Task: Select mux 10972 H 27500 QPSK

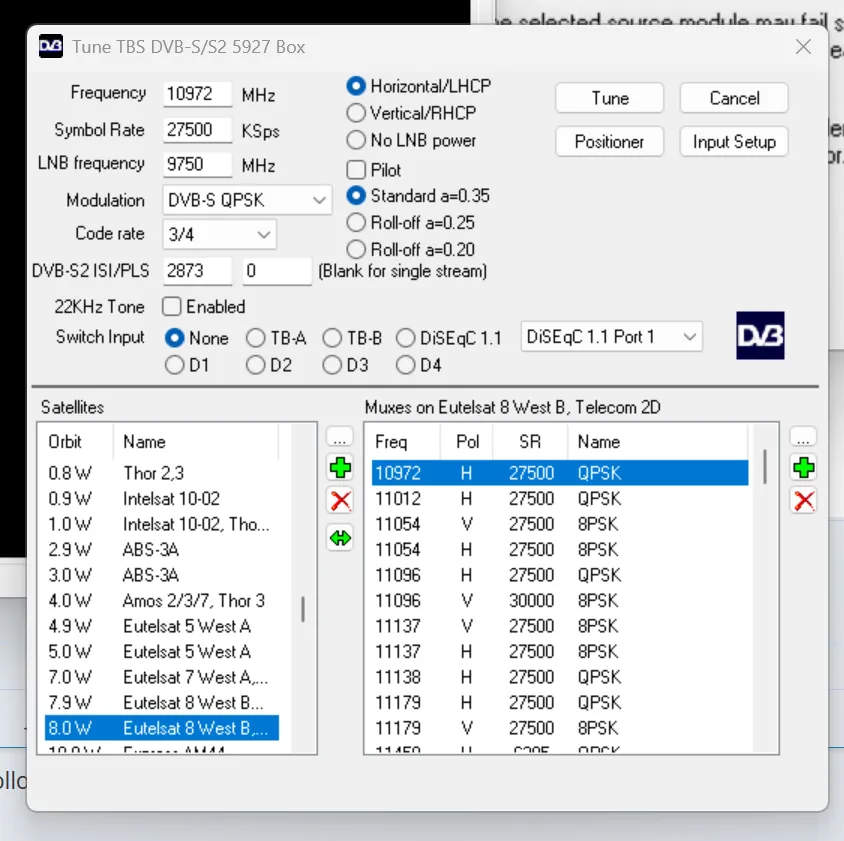Action: [560, 473]
